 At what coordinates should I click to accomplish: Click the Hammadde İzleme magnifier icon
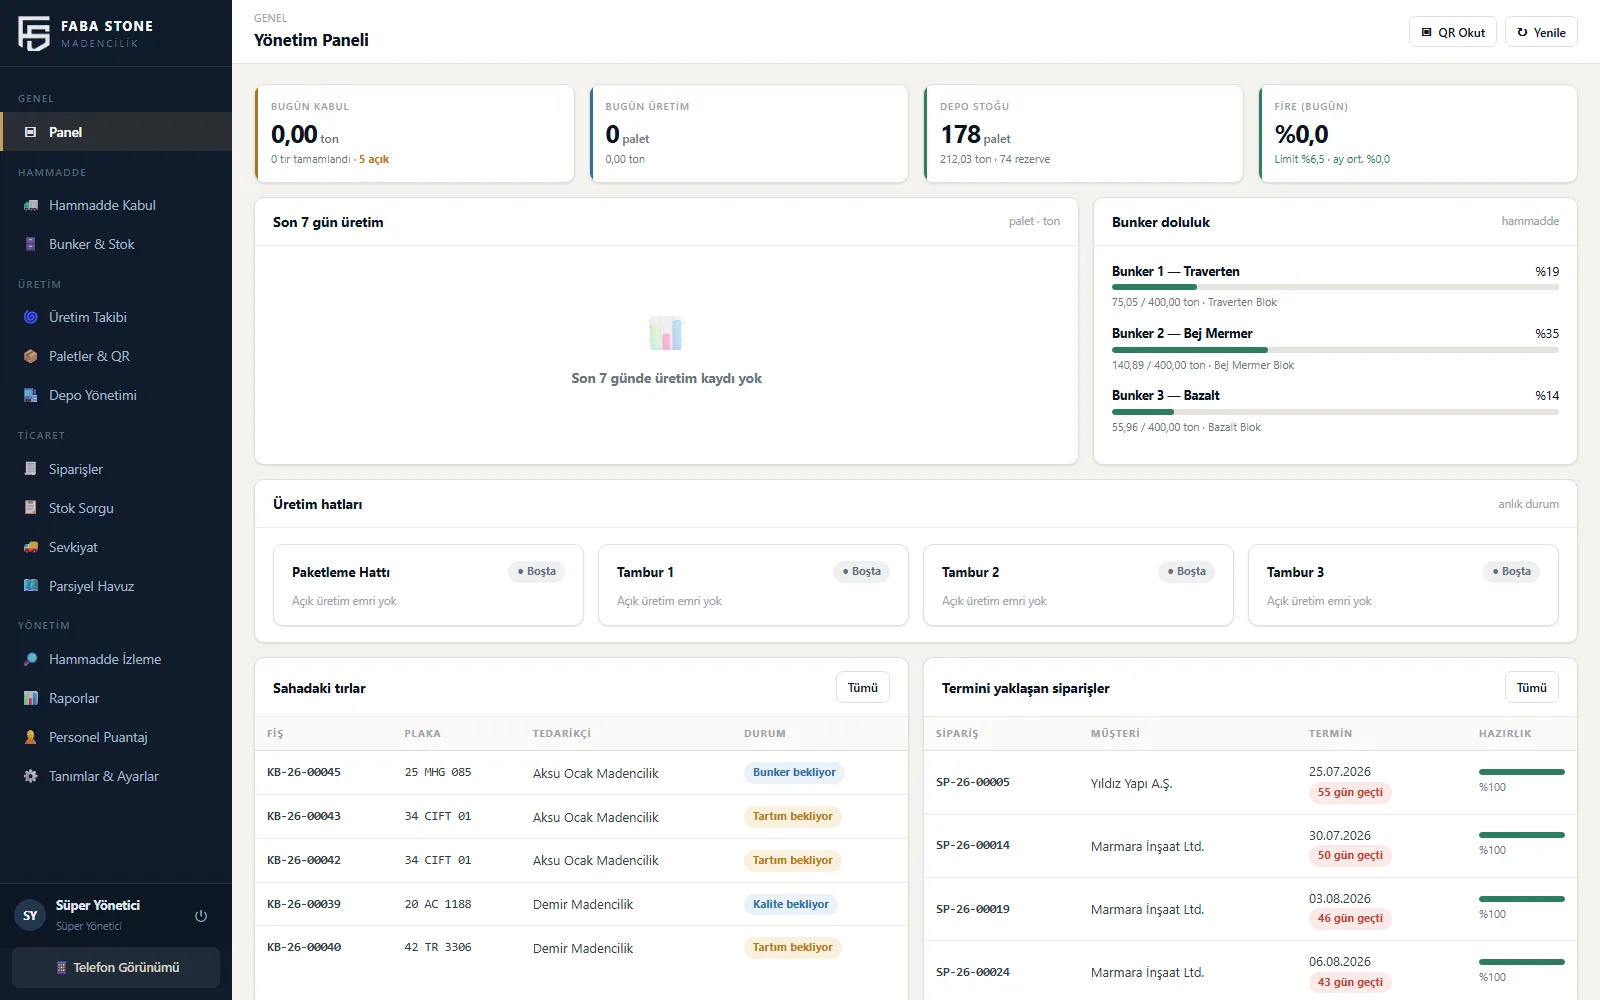click(31, 659)
